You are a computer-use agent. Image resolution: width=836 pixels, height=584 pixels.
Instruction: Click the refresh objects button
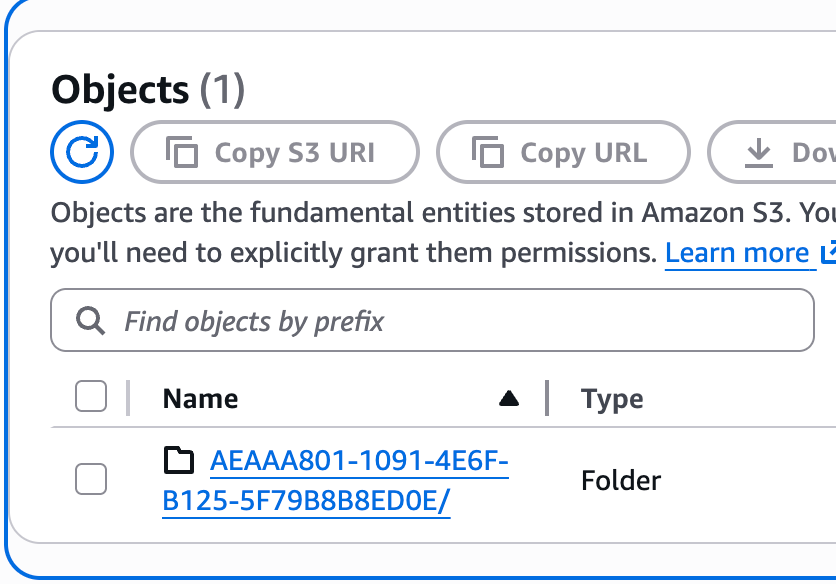click(82, 153)
